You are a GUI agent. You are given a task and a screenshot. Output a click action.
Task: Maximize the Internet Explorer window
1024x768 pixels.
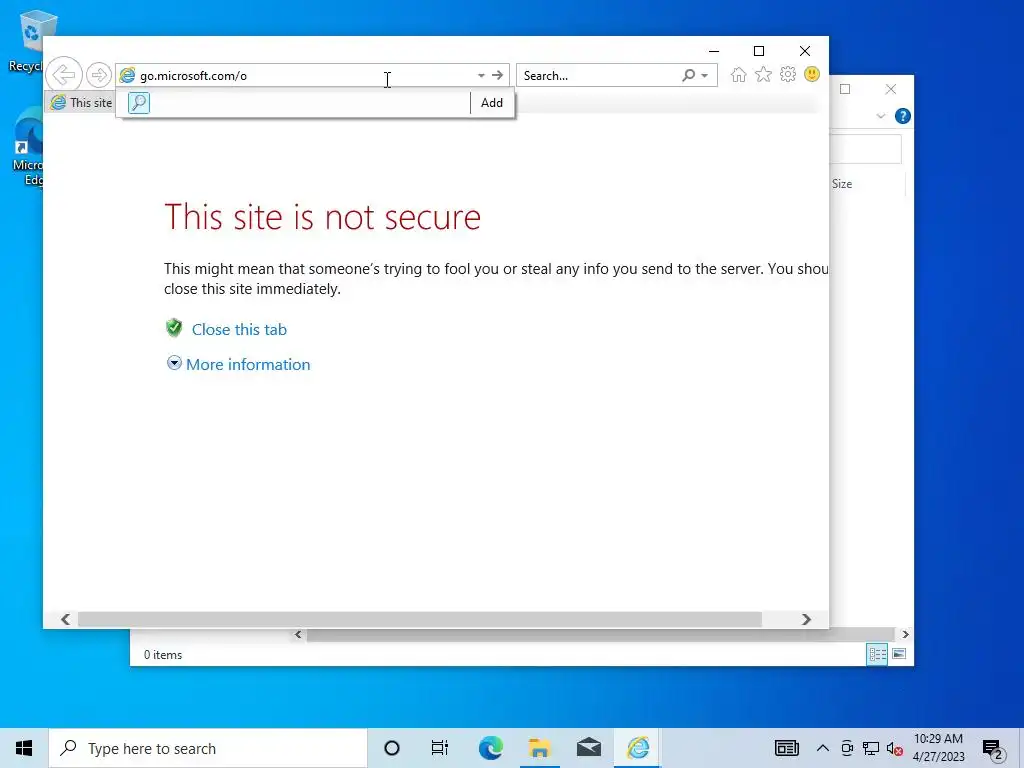click(x=759, y=51)
